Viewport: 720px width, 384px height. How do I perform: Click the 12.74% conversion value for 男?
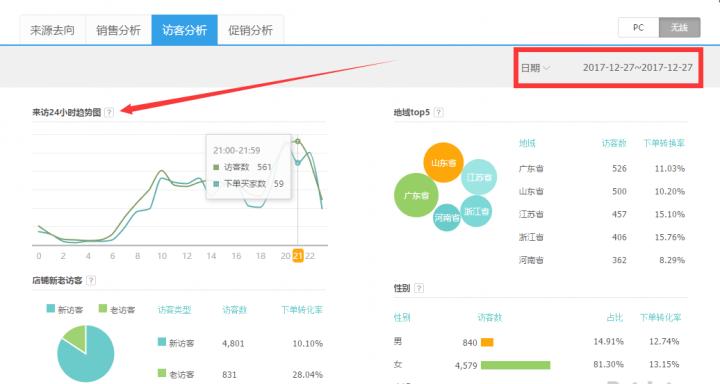(x=664, y=341)
